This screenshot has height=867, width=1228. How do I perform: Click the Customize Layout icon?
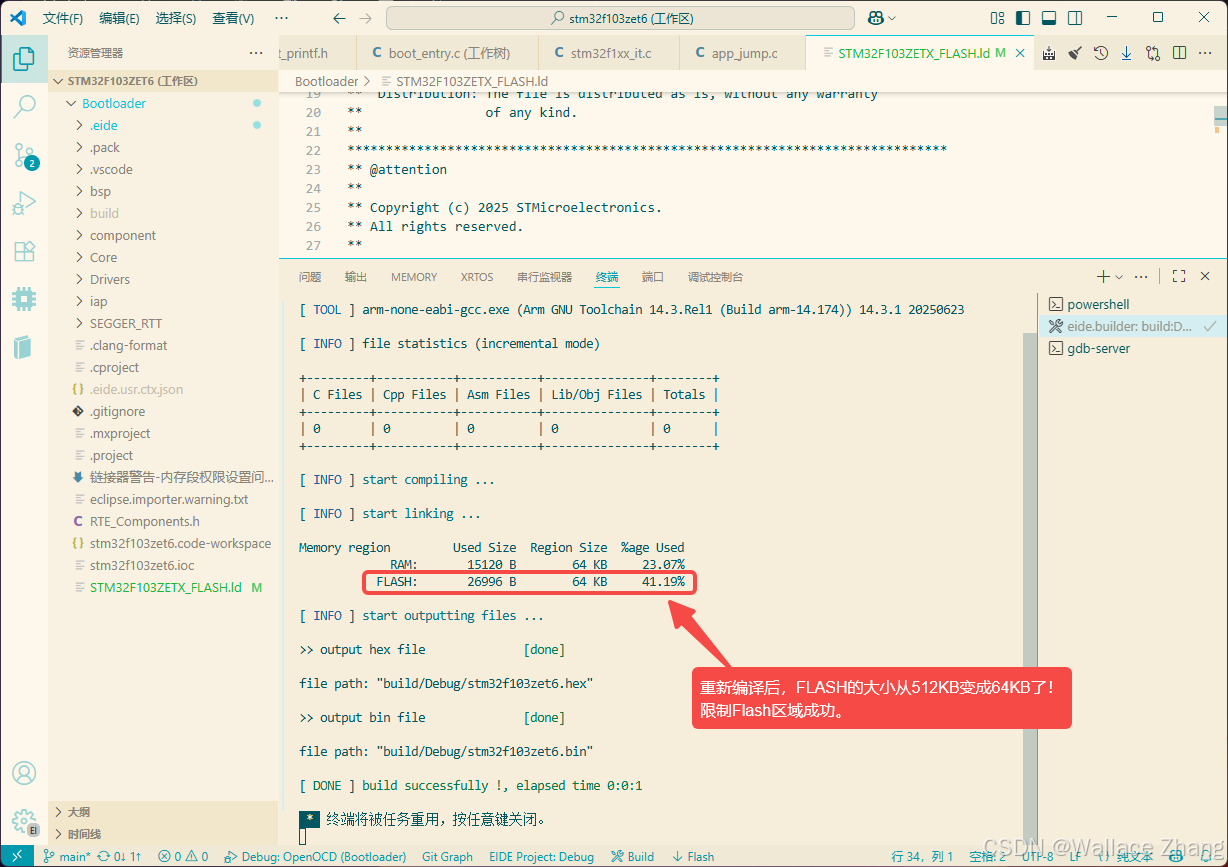tap(997, 18)
